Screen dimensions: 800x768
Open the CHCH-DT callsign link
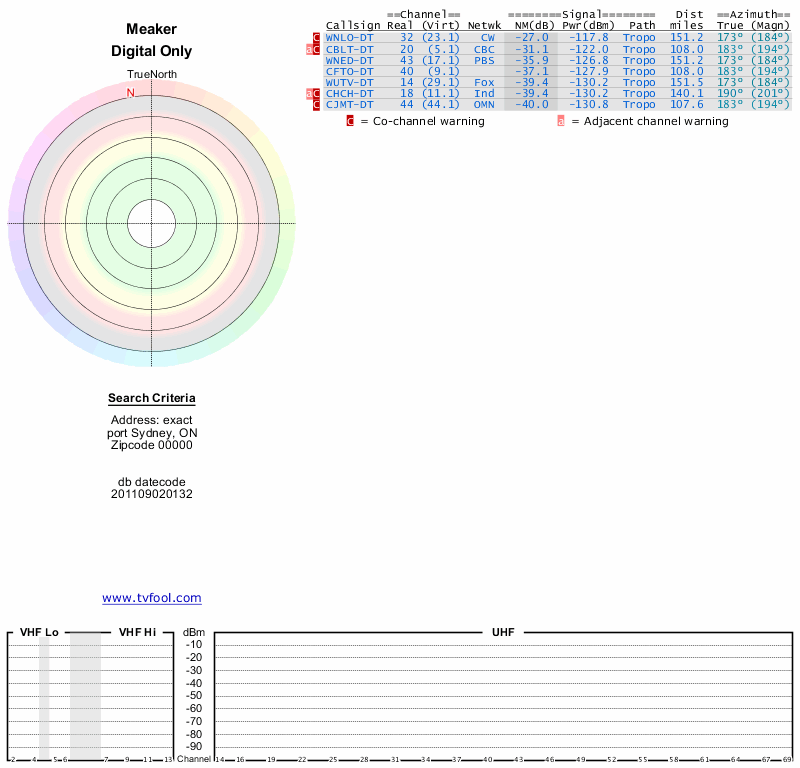349,94
